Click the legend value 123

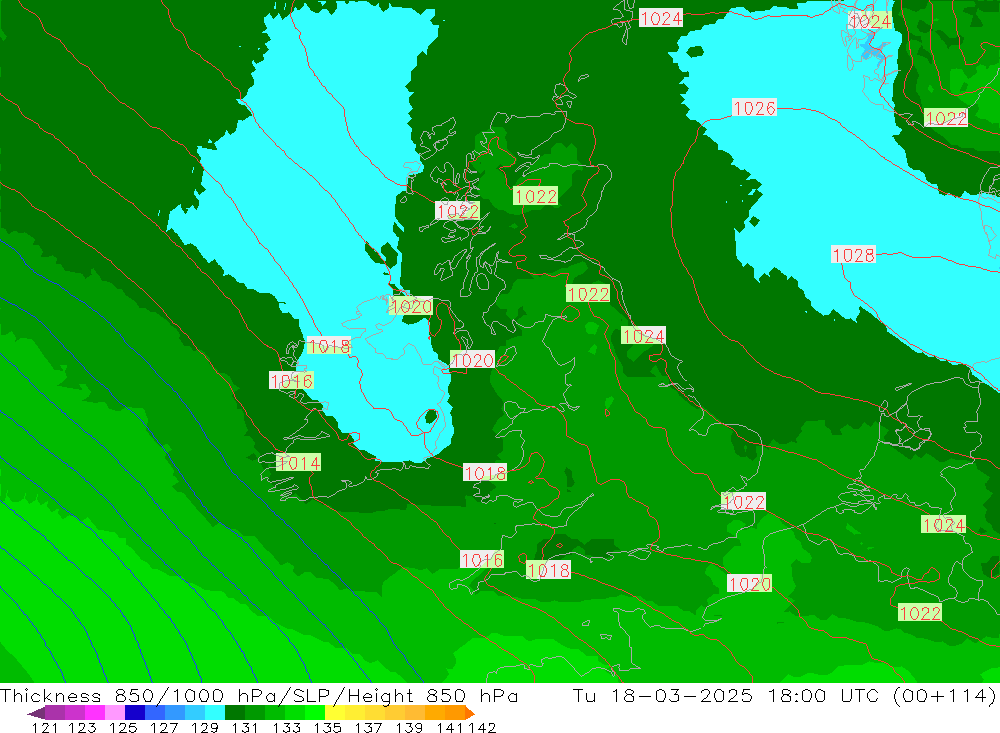(x=82, y=727)
